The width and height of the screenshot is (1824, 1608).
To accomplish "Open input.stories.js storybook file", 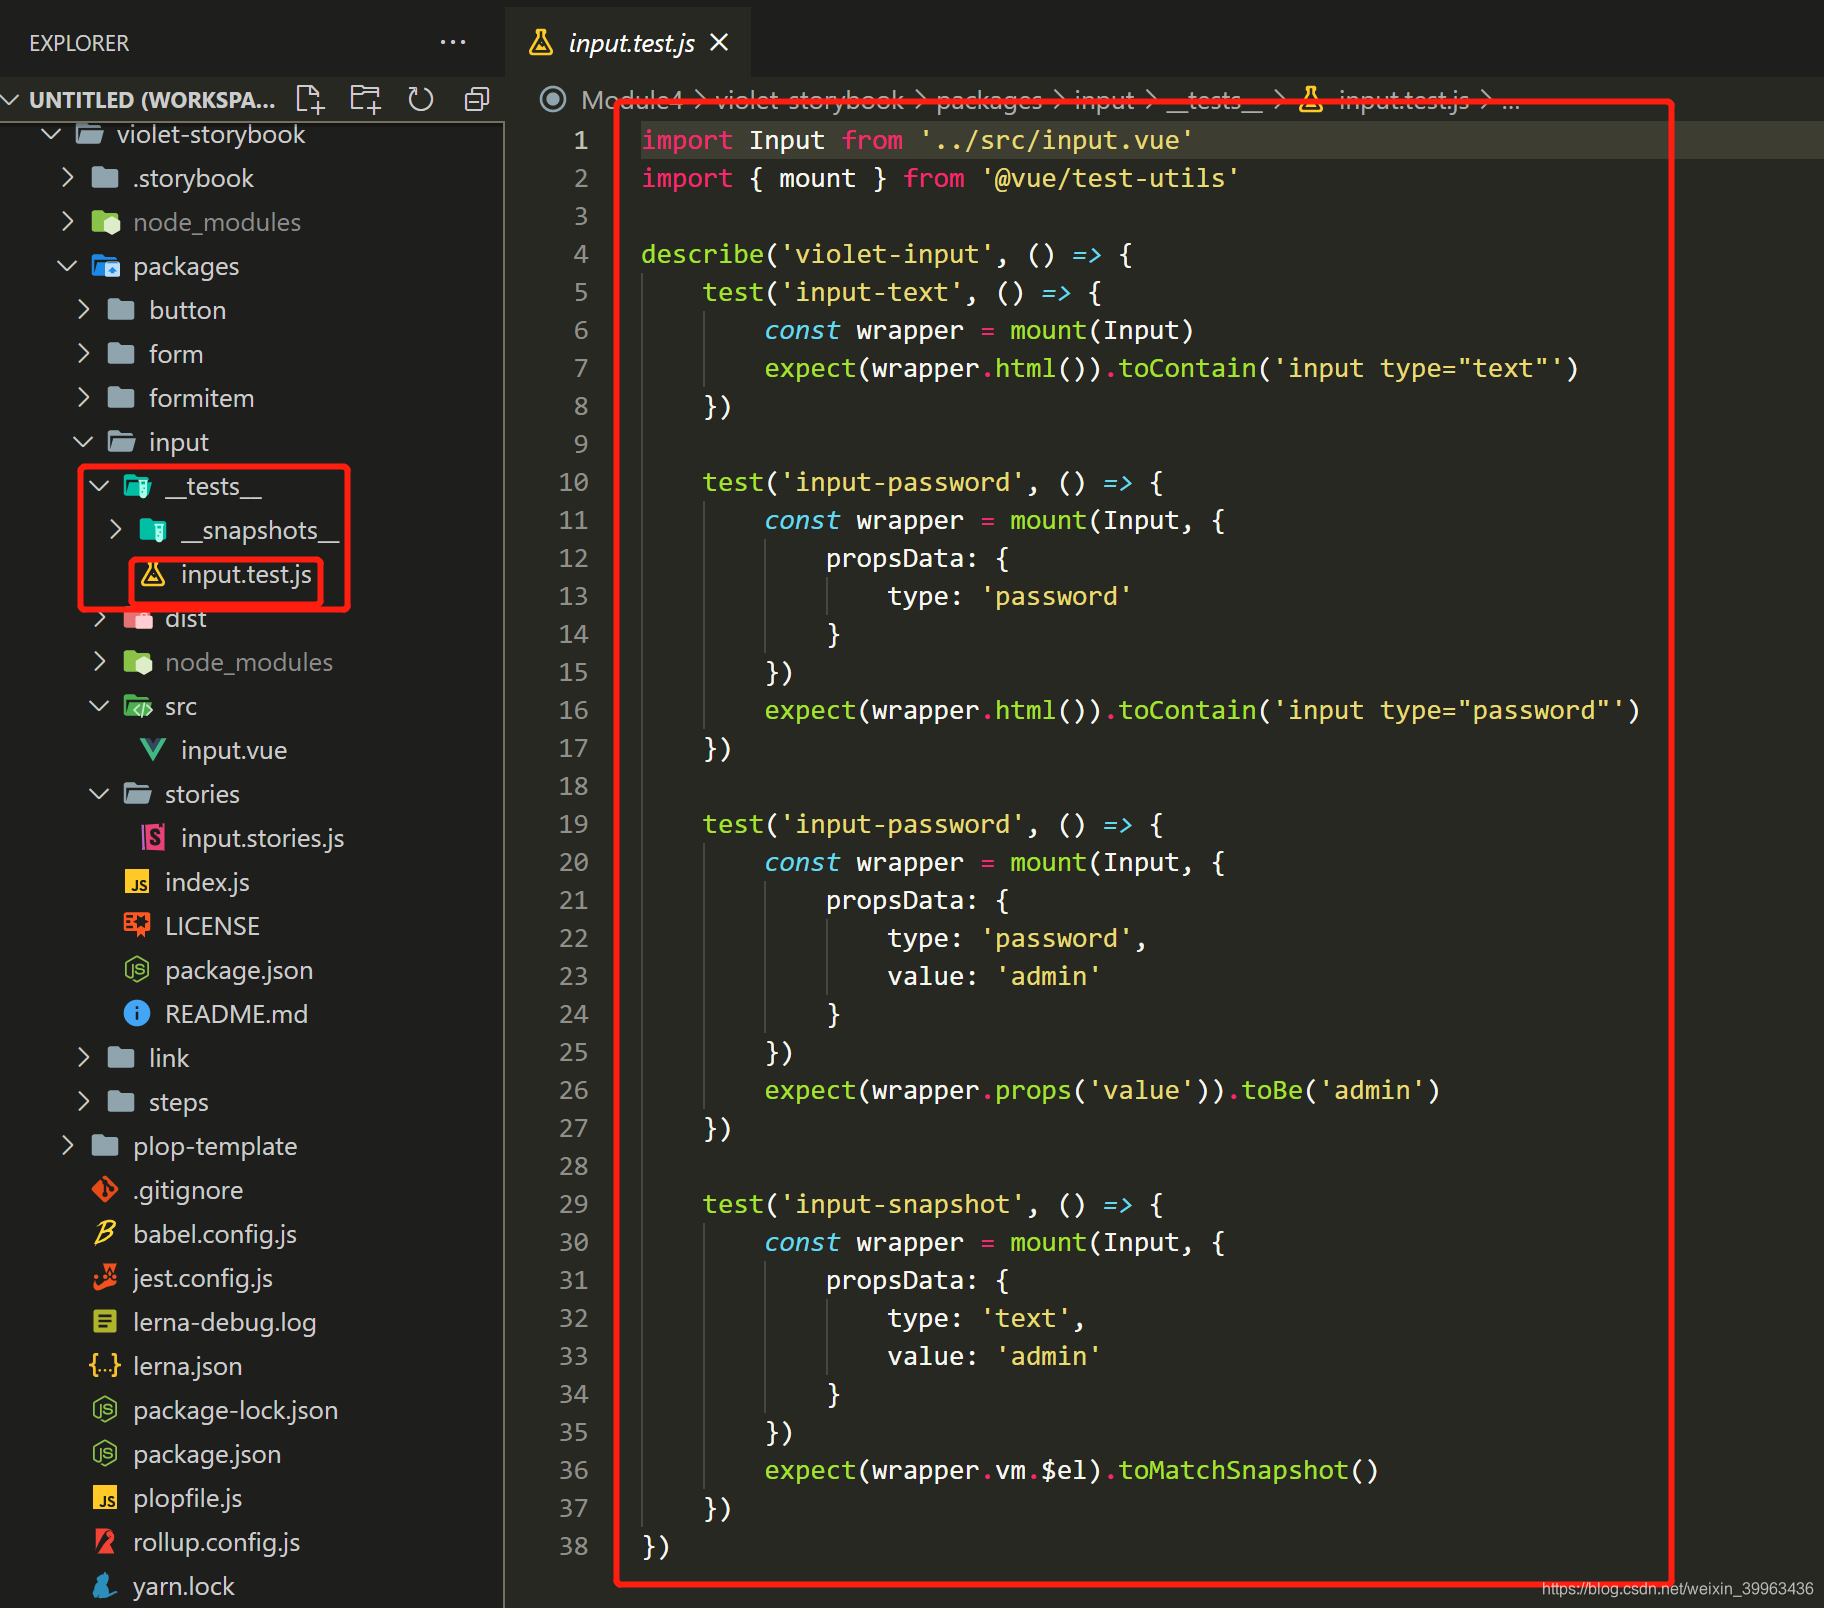I will (262, 838).
